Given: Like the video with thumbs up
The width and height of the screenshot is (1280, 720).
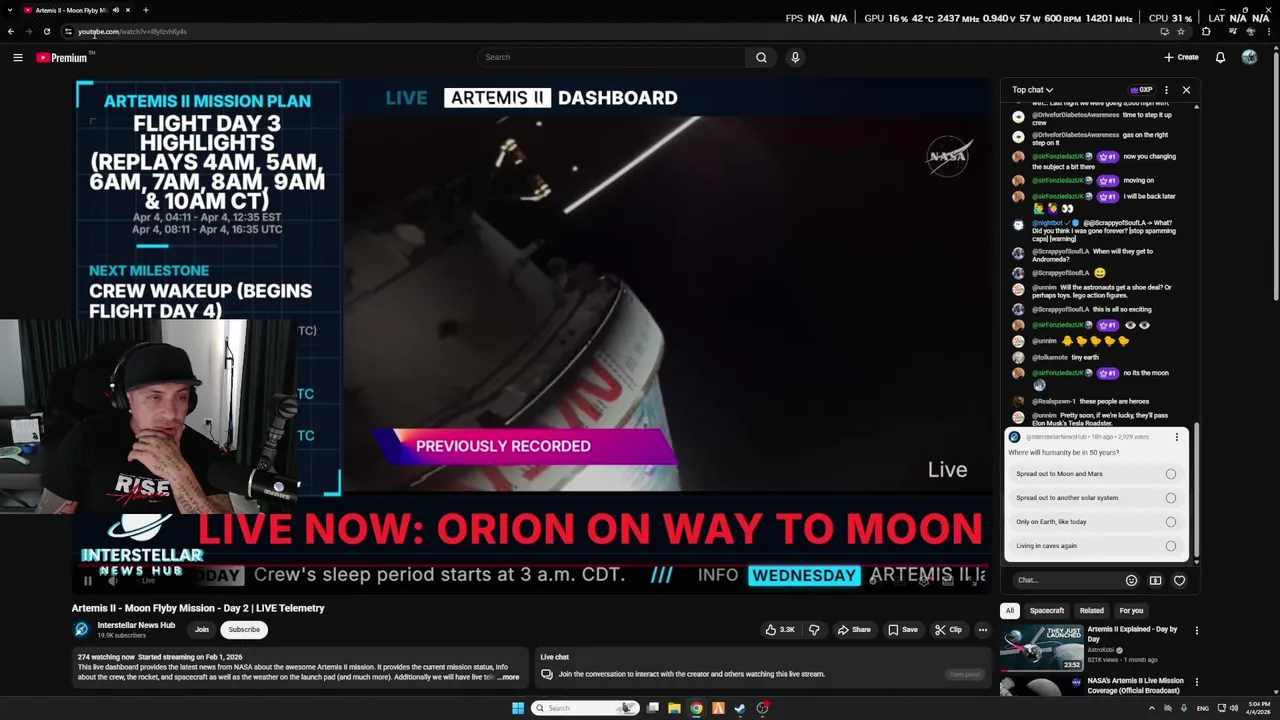Looking at the screenshot, I should [779, 630].
